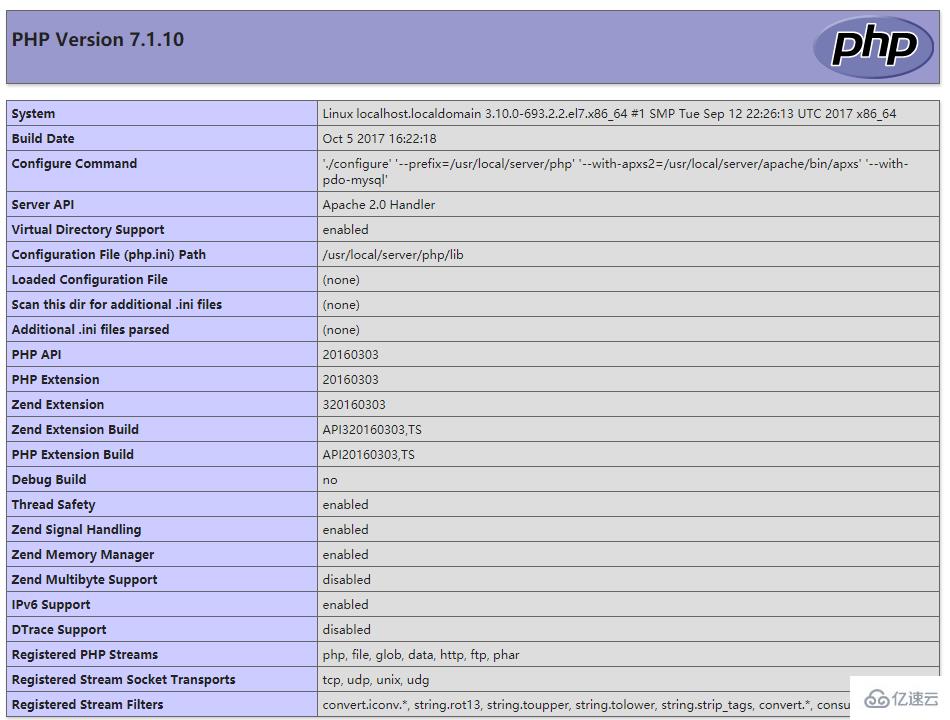Select enabled value for IPv6 Support
Image resolution: width=950 pixels, height=720 pixels.
click(345, 604)
